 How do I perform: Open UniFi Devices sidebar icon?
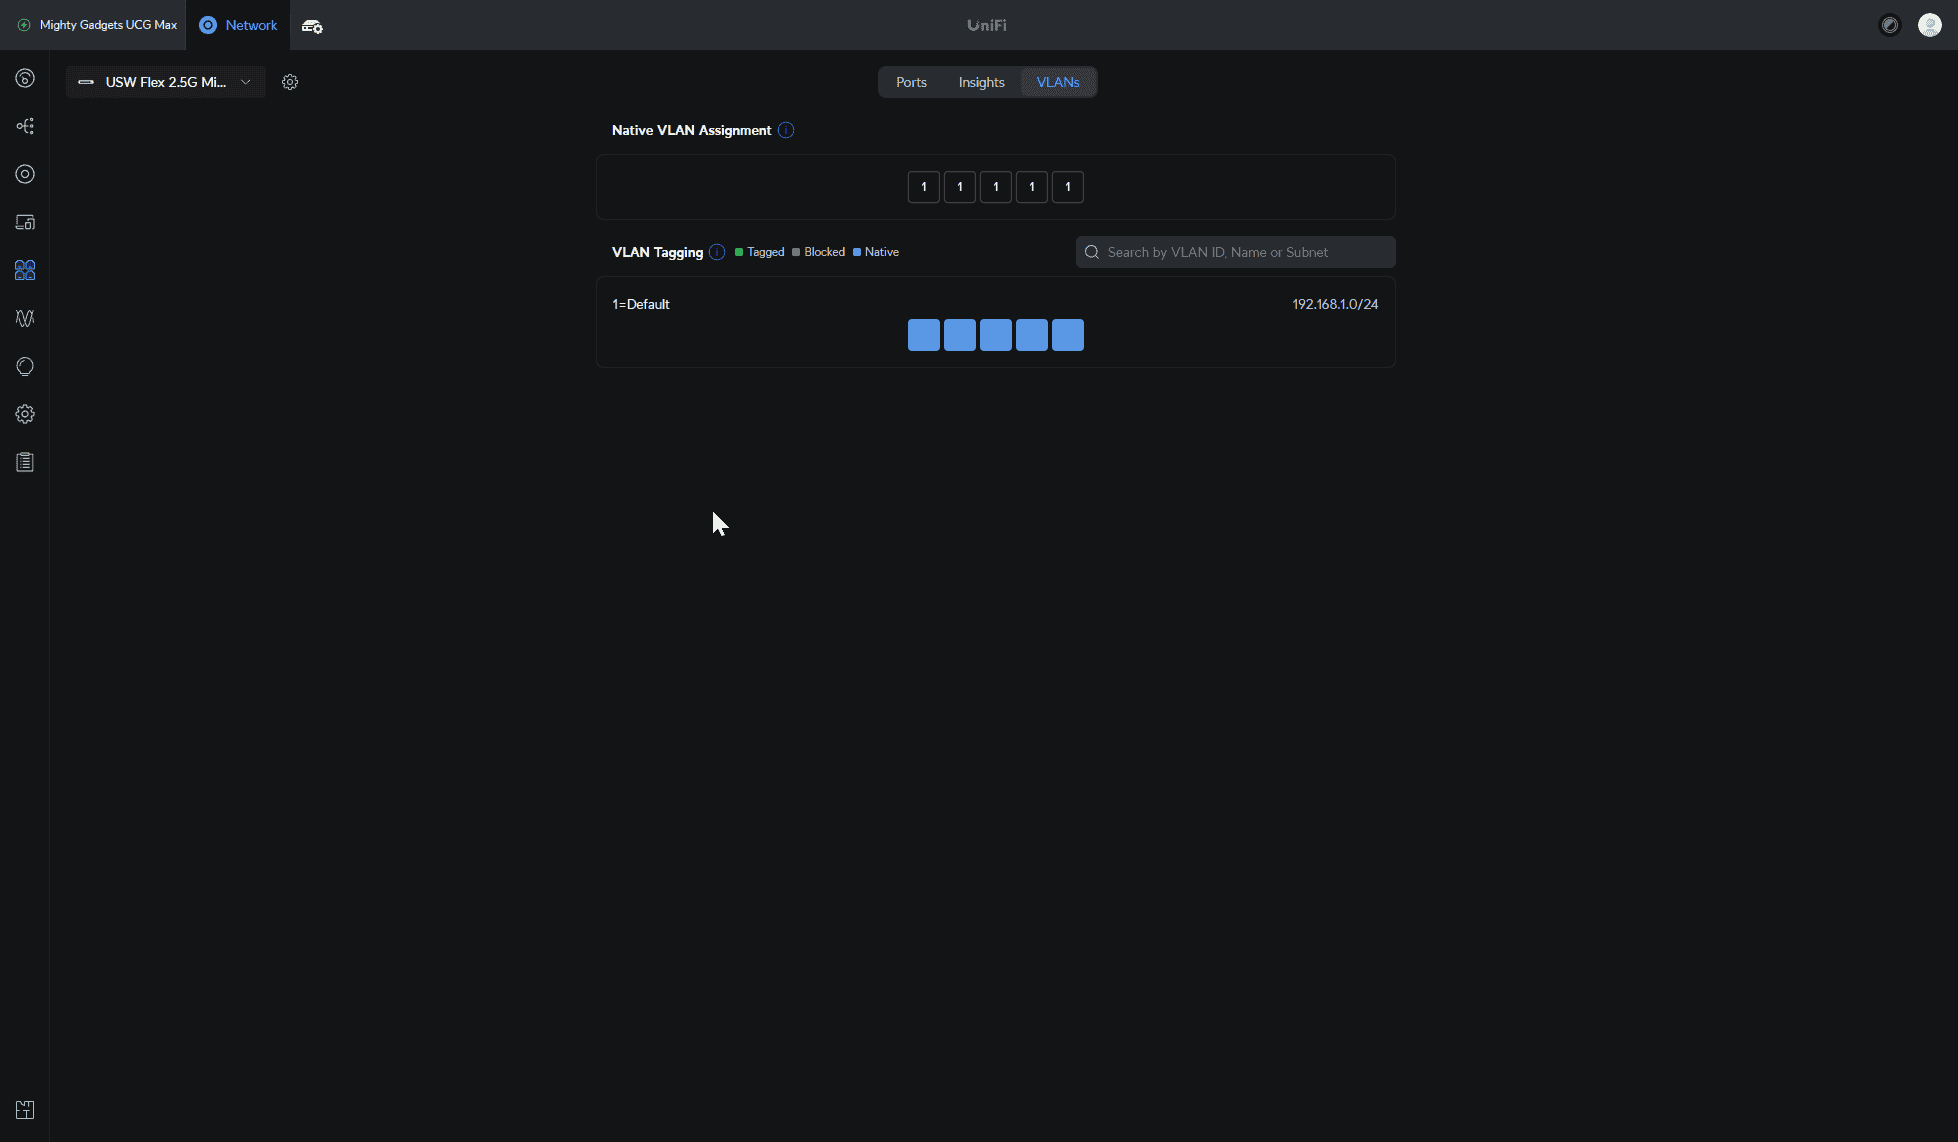click(x=25, y=174)
